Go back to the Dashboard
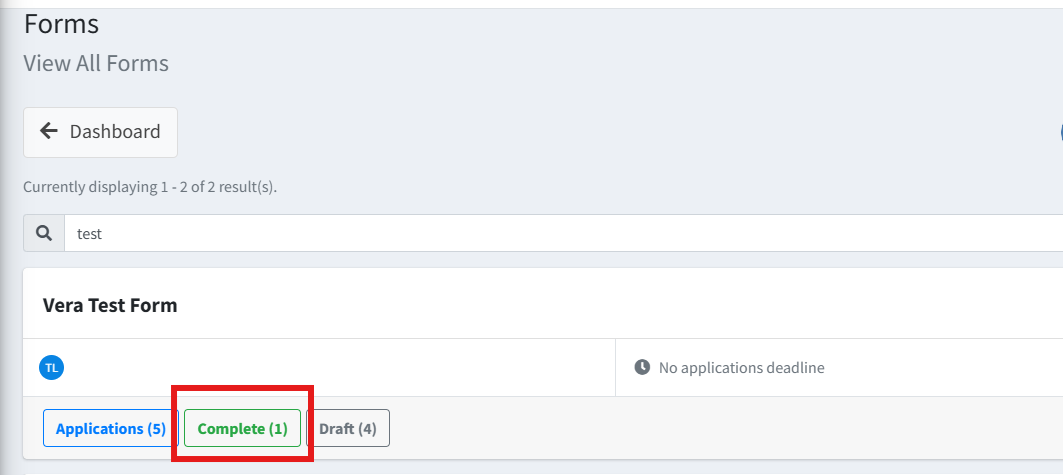 (x=100, y=132)
